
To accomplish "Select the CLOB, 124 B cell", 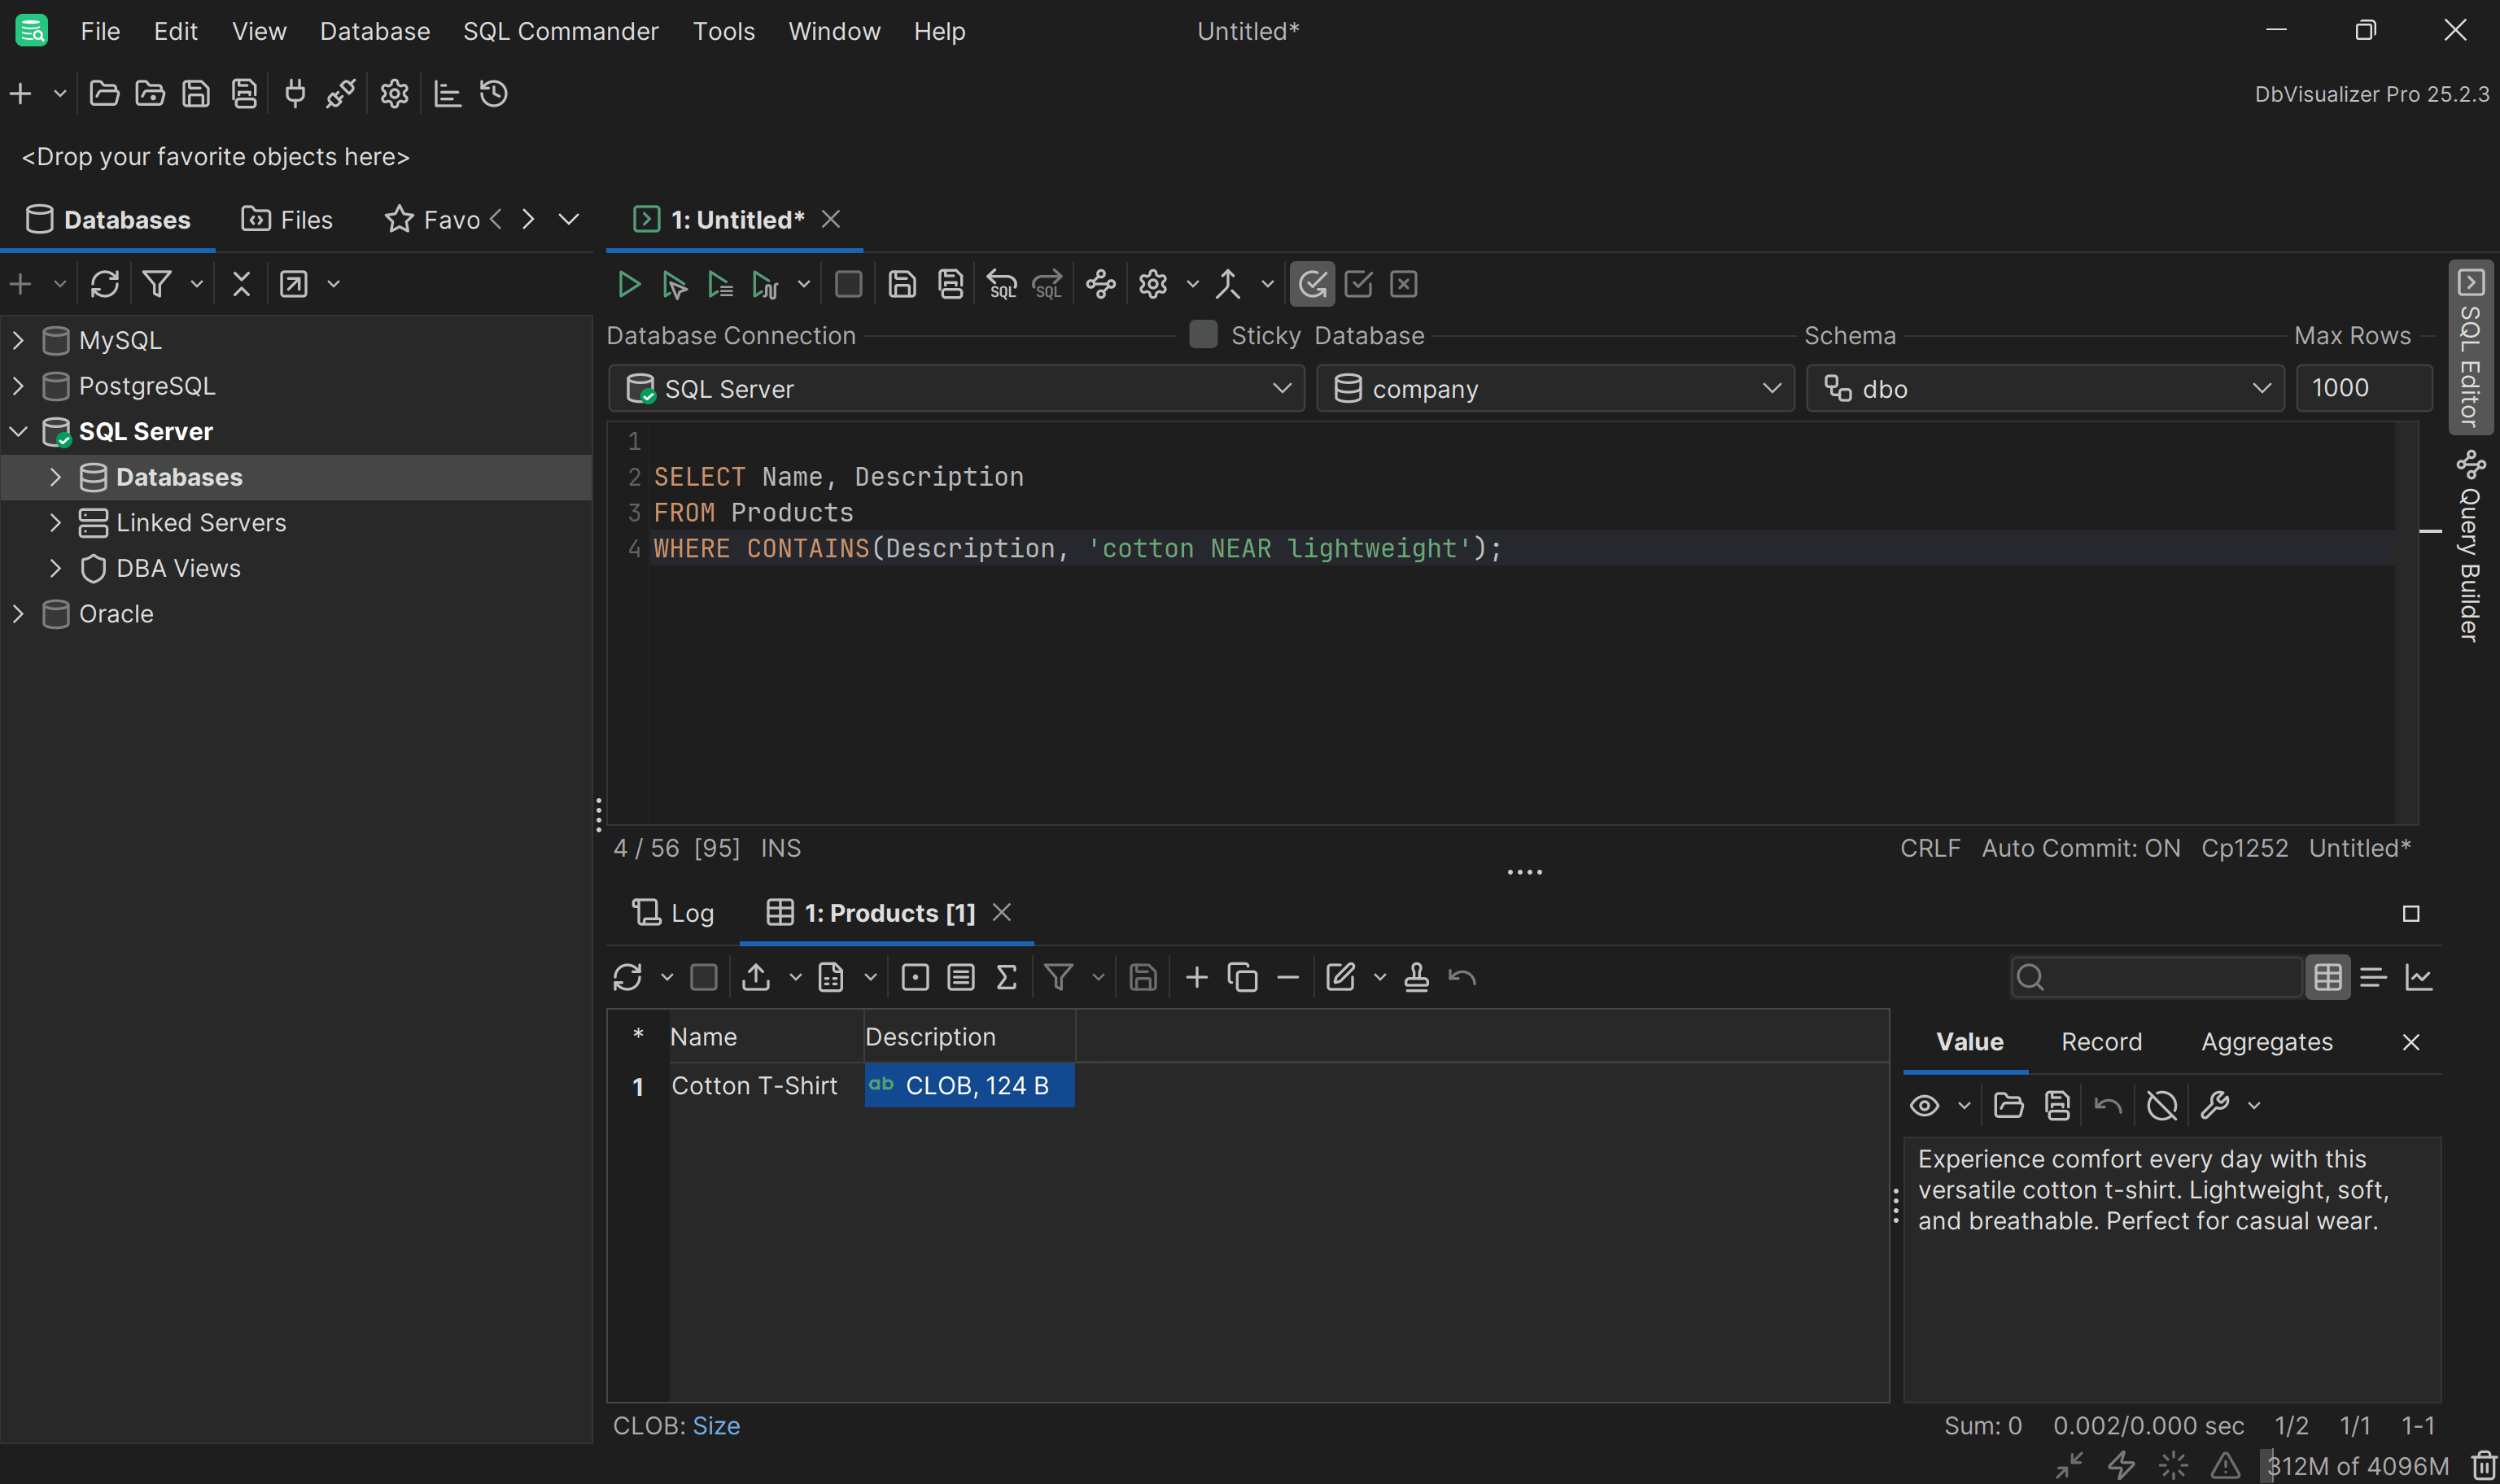I will [969, 1086].
